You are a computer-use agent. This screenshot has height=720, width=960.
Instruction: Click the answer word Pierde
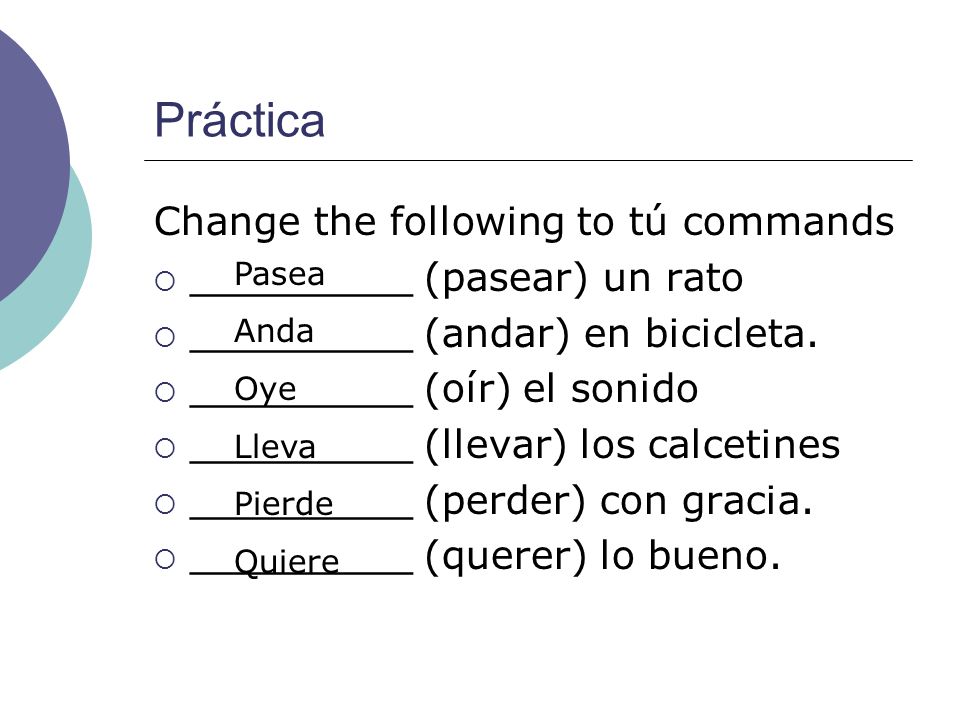[x=283, y=504]
